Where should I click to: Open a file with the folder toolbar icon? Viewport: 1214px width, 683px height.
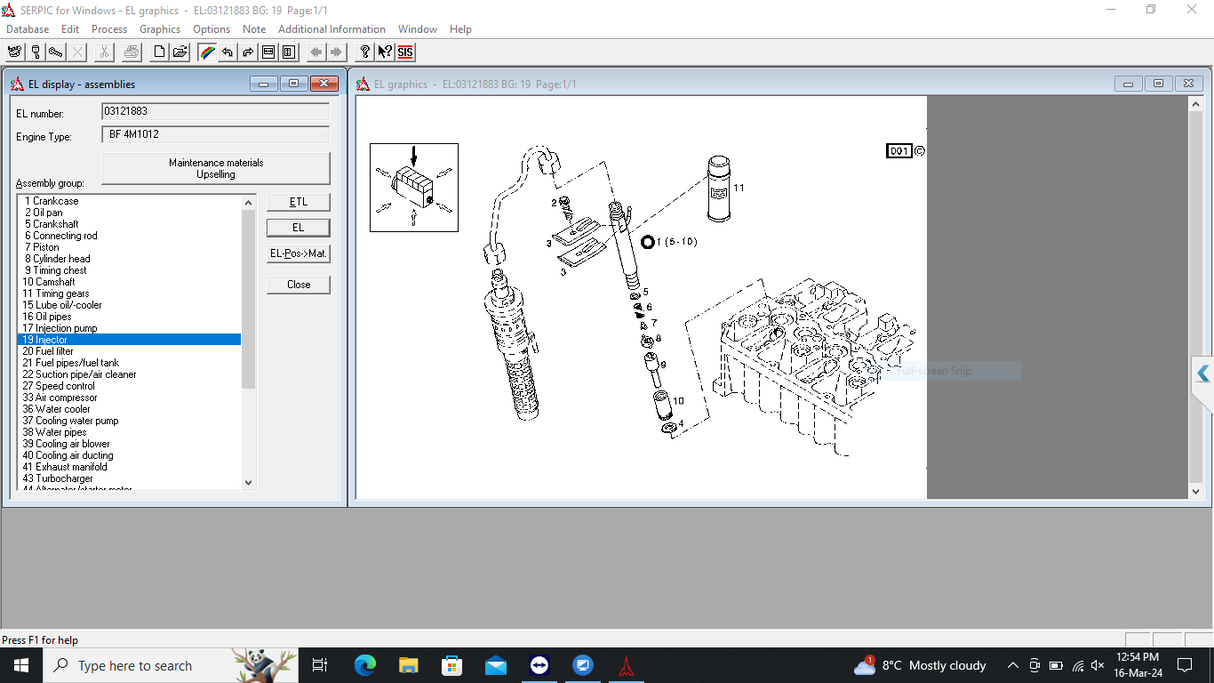click(x=180, y=52)
